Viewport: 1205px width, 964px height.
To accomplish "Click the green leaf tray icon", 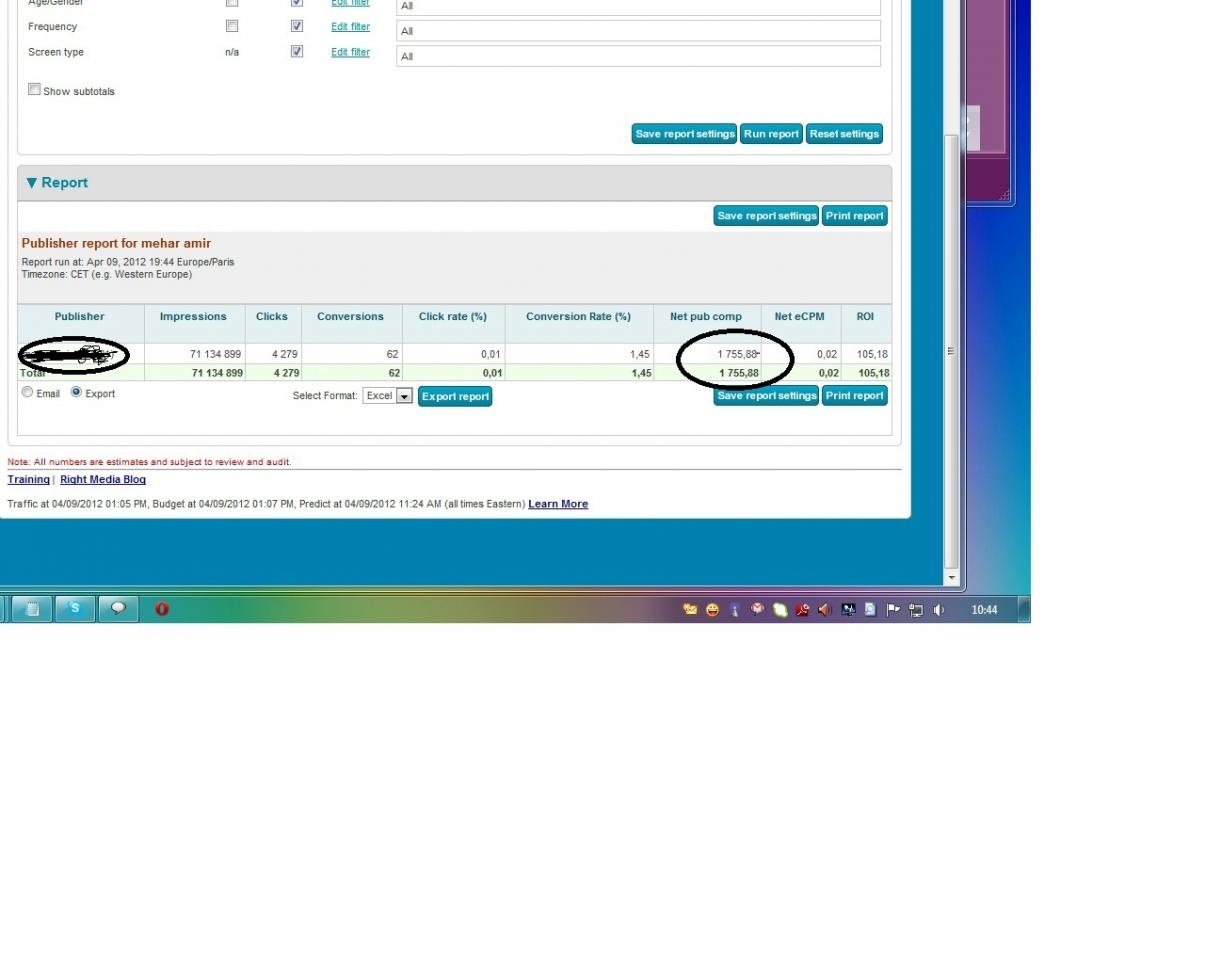I will [x=780, y=609].
